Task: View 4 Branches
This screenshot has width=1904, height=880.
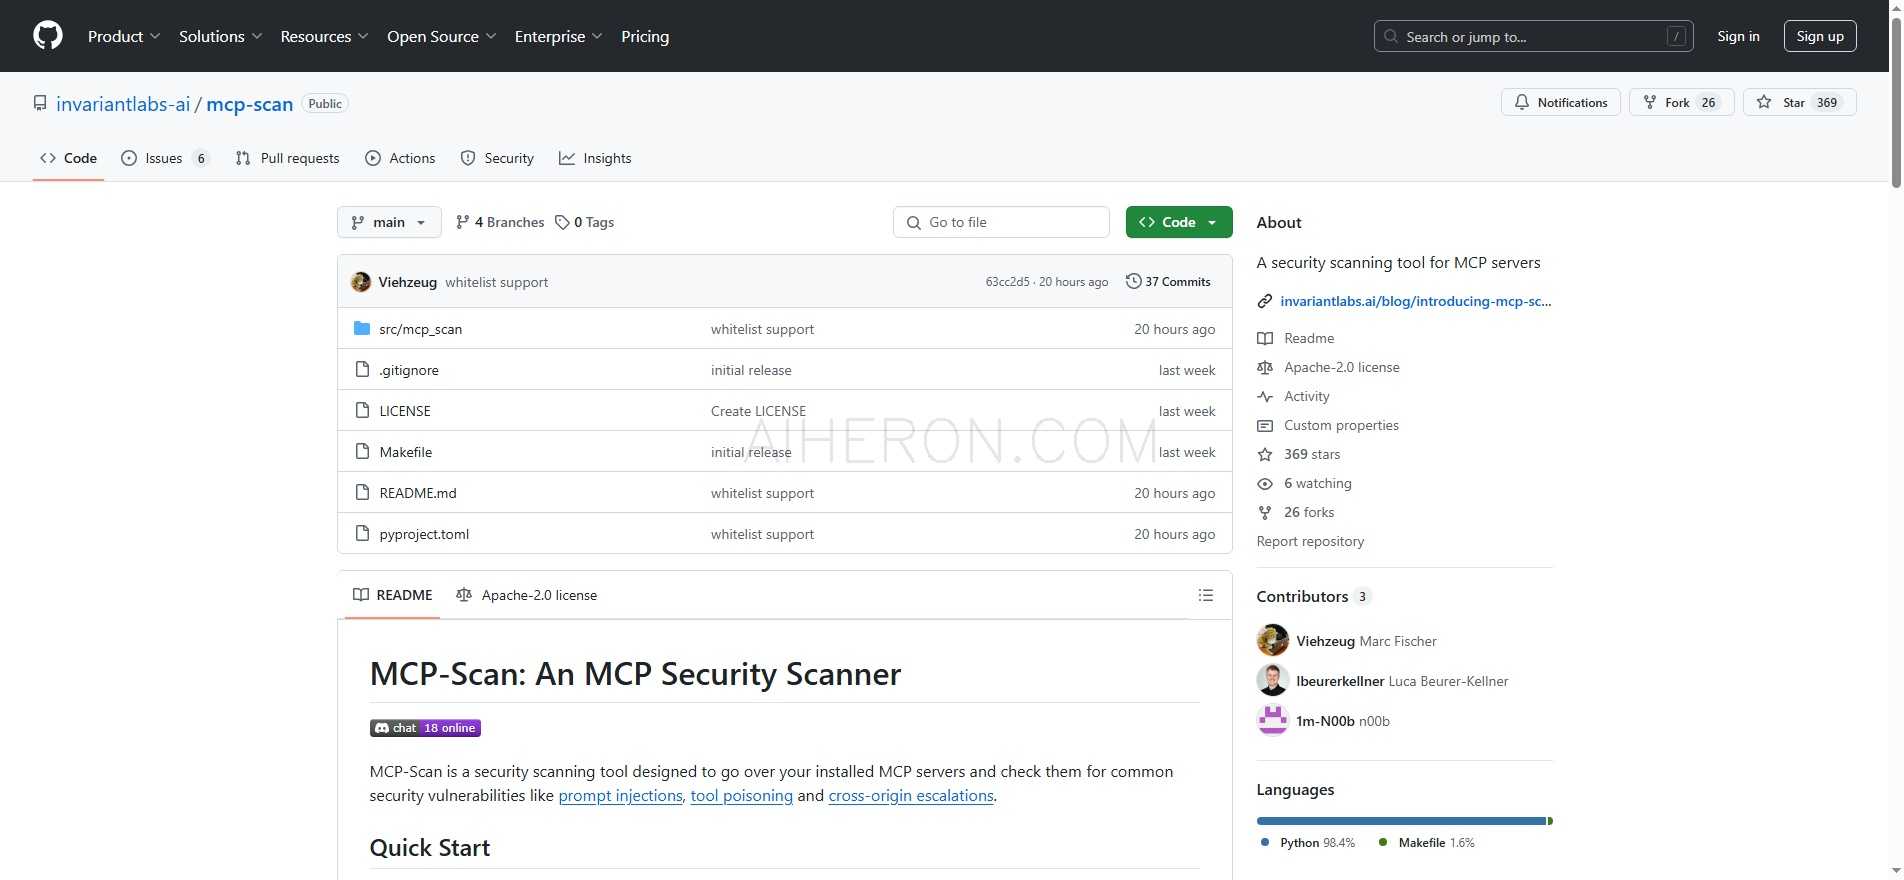Action: pyautogui.click(x=500, y=222)
